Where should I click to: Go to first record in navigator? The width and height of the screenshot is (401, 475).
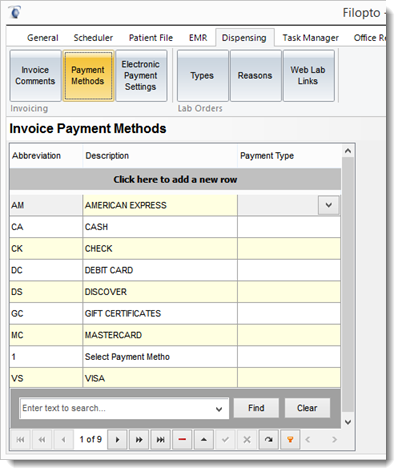(21, 440)
